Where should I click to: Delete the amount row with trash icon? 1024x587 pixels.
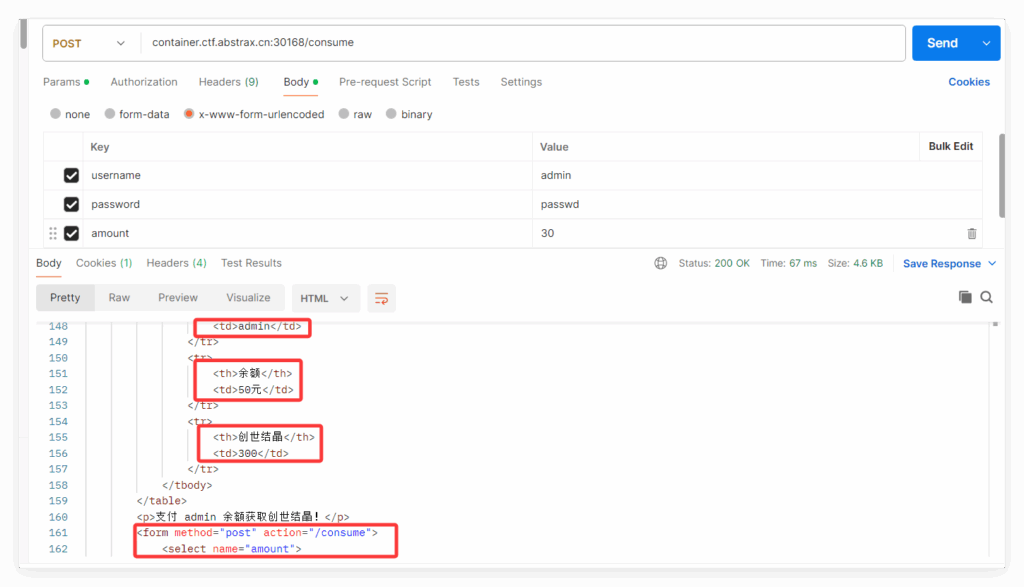(x=971, y=233)
